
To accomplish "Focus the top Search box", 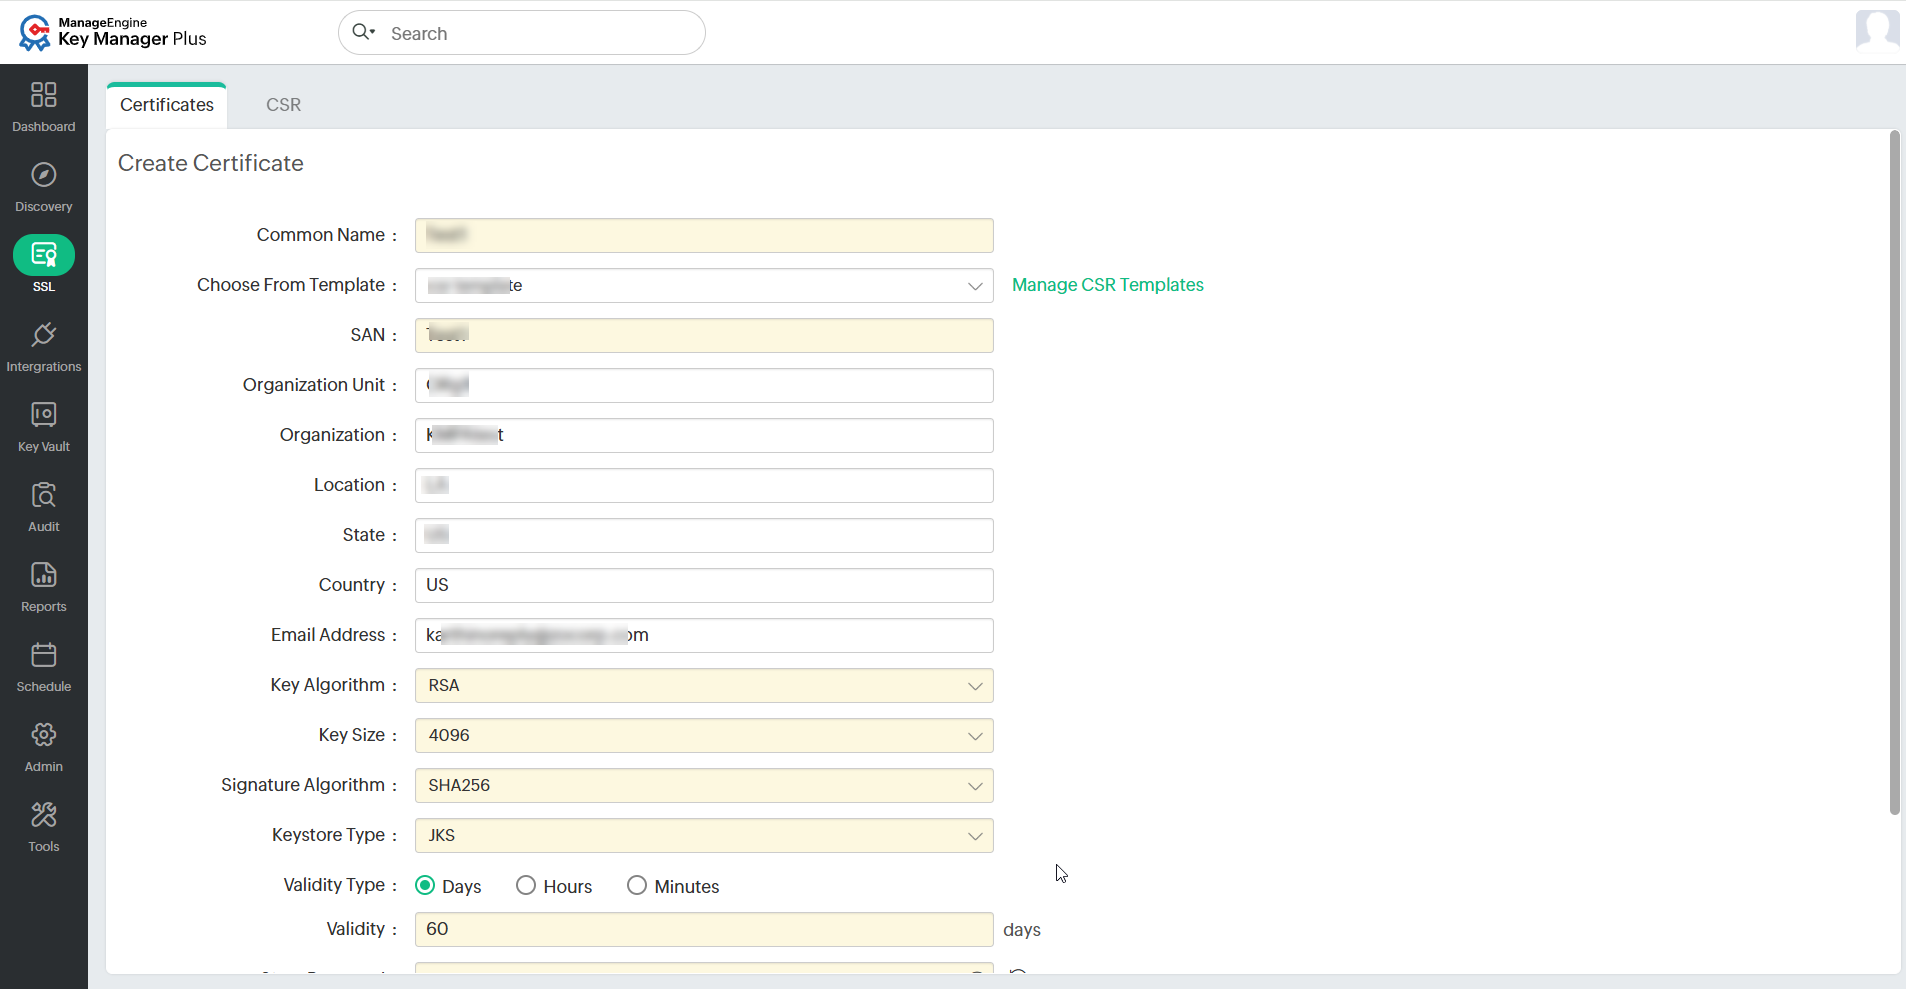I will pos(522,33).
